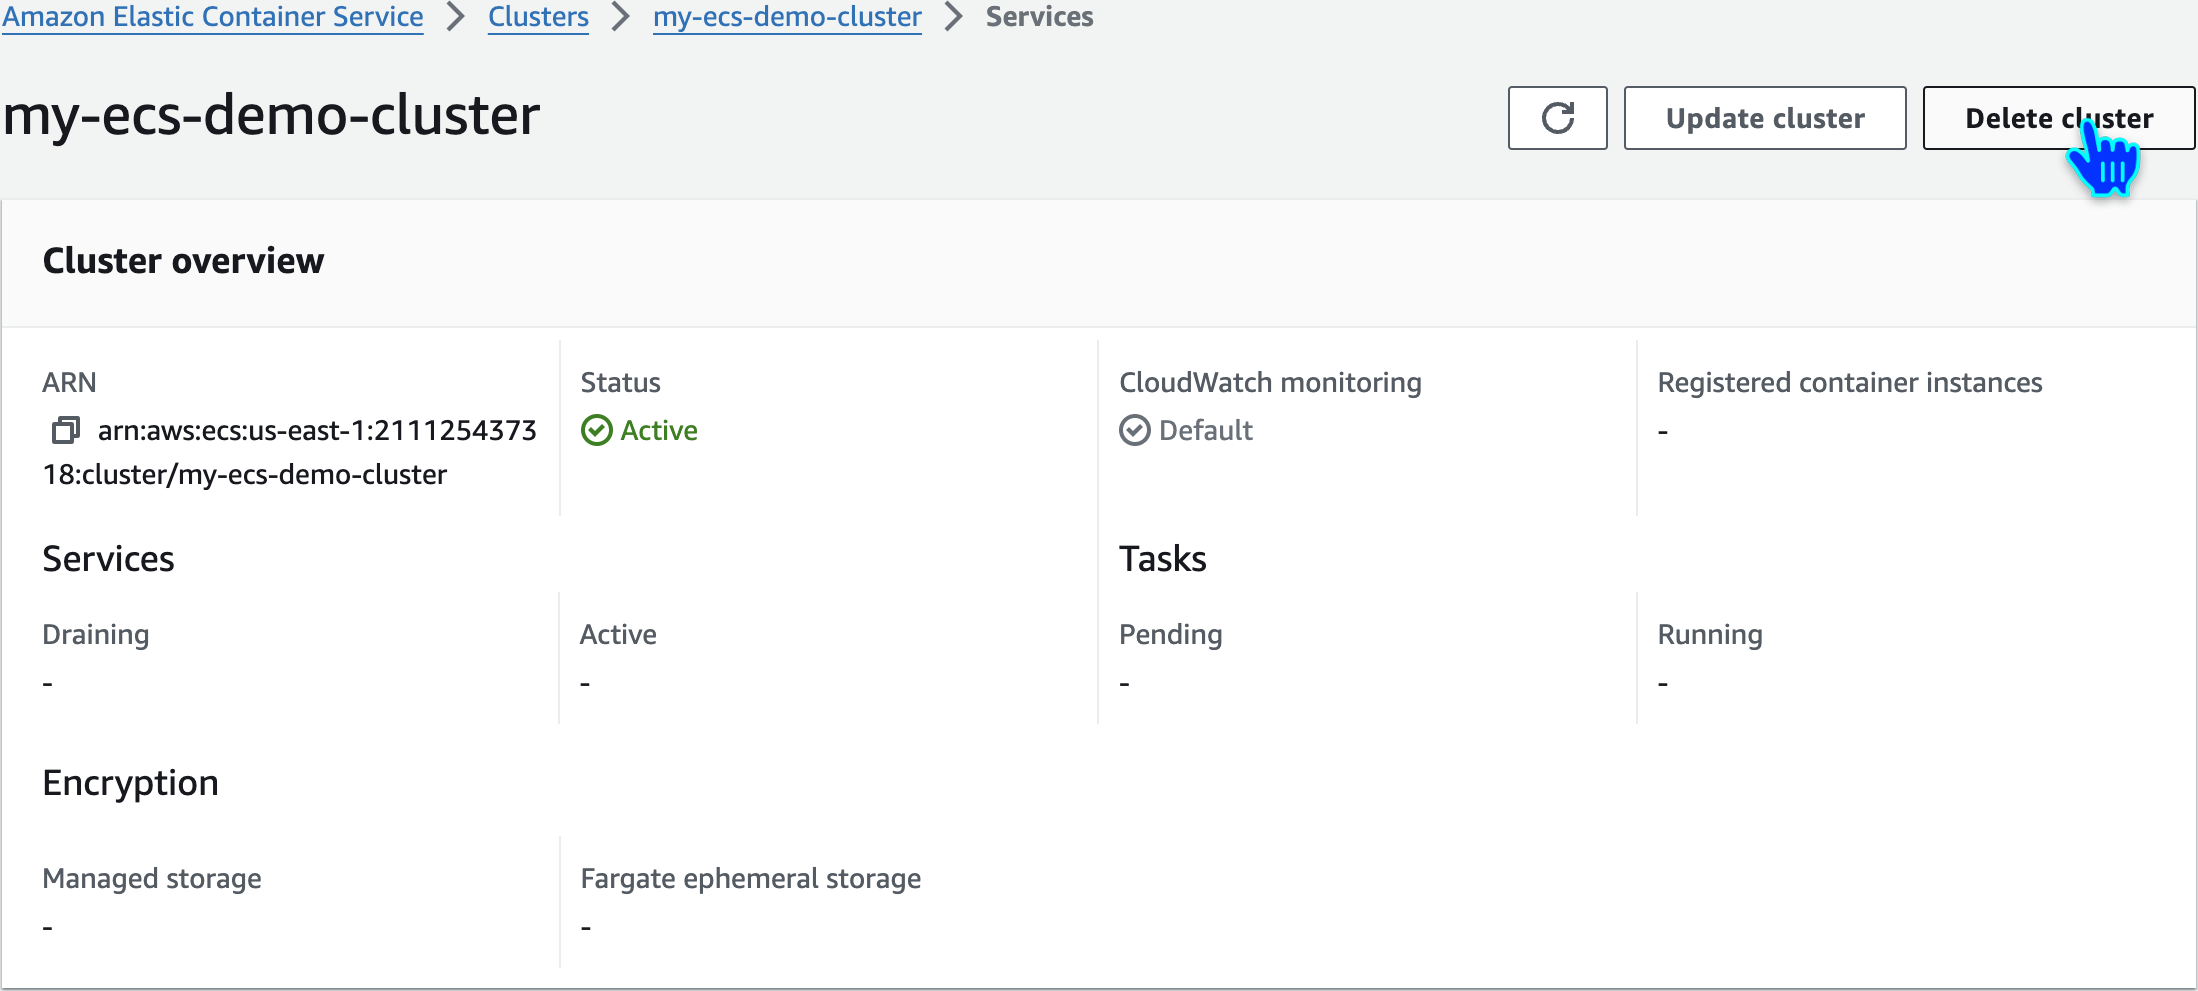Image resolution: width=2198 pixels, height=991 pixels.
Task: Open the Amazon Elastic Container Service breadcrumb link
Action: coord(213,17)
